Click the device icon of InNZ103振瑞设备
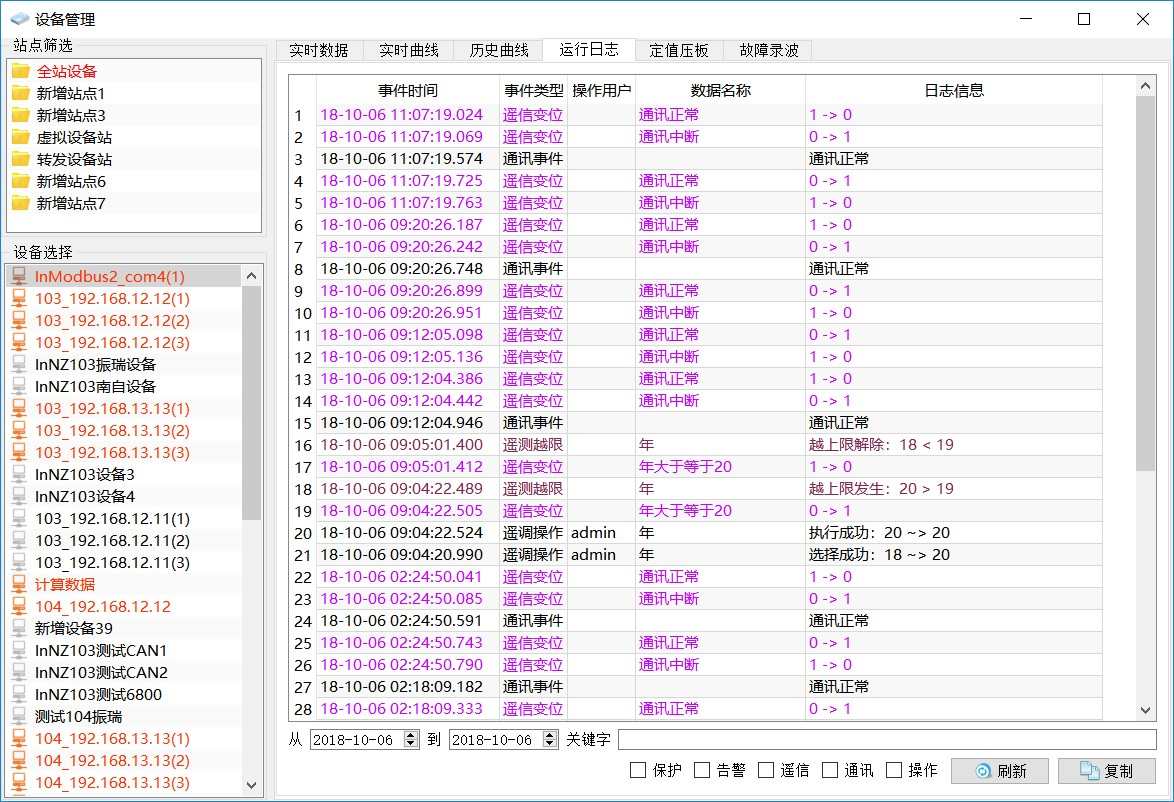This screenshot has height=802, width=1174. coord(19,364)
